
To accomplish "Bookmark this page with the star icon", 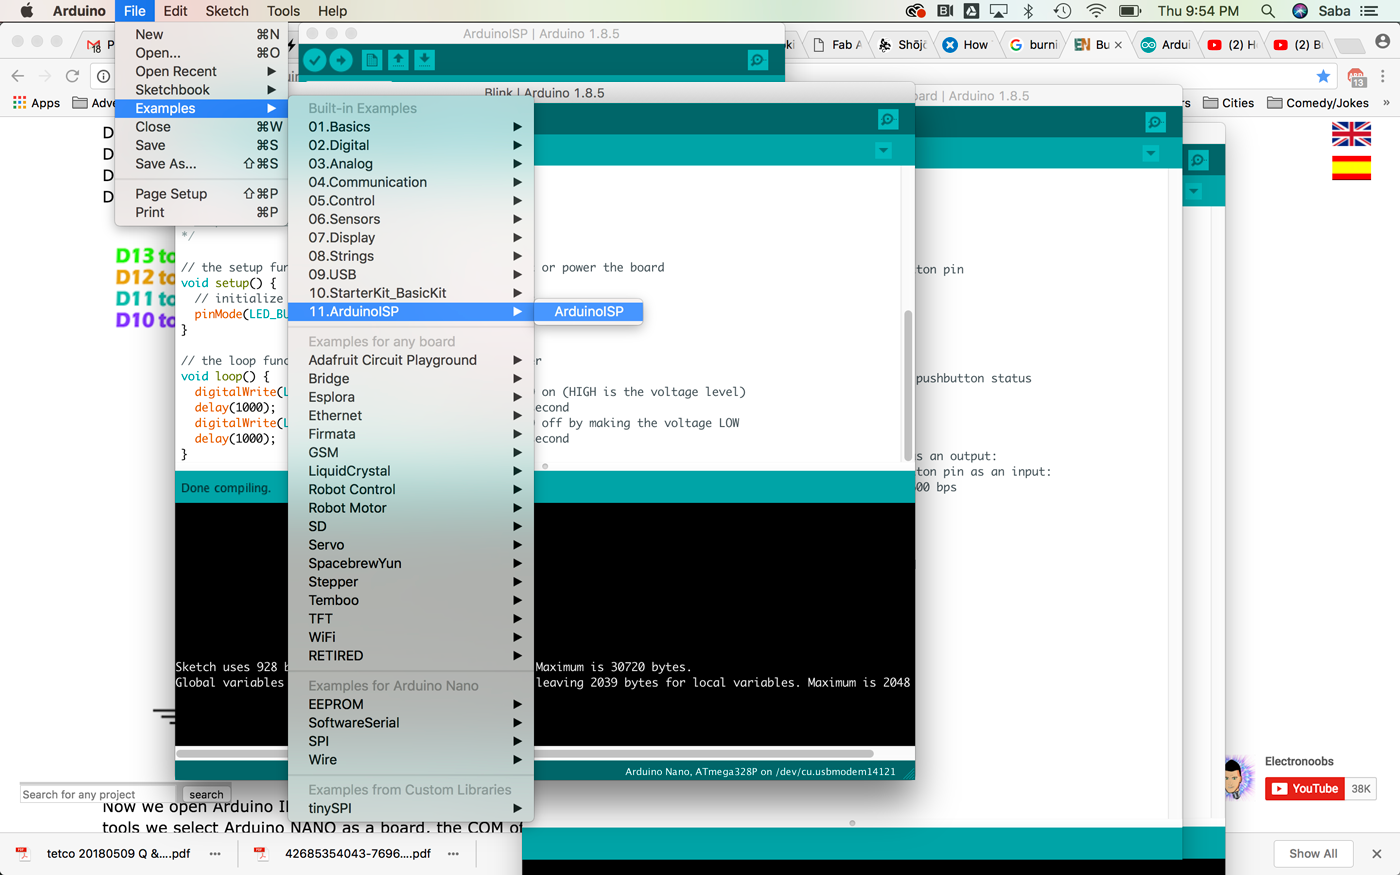I will pos(1324,76).
